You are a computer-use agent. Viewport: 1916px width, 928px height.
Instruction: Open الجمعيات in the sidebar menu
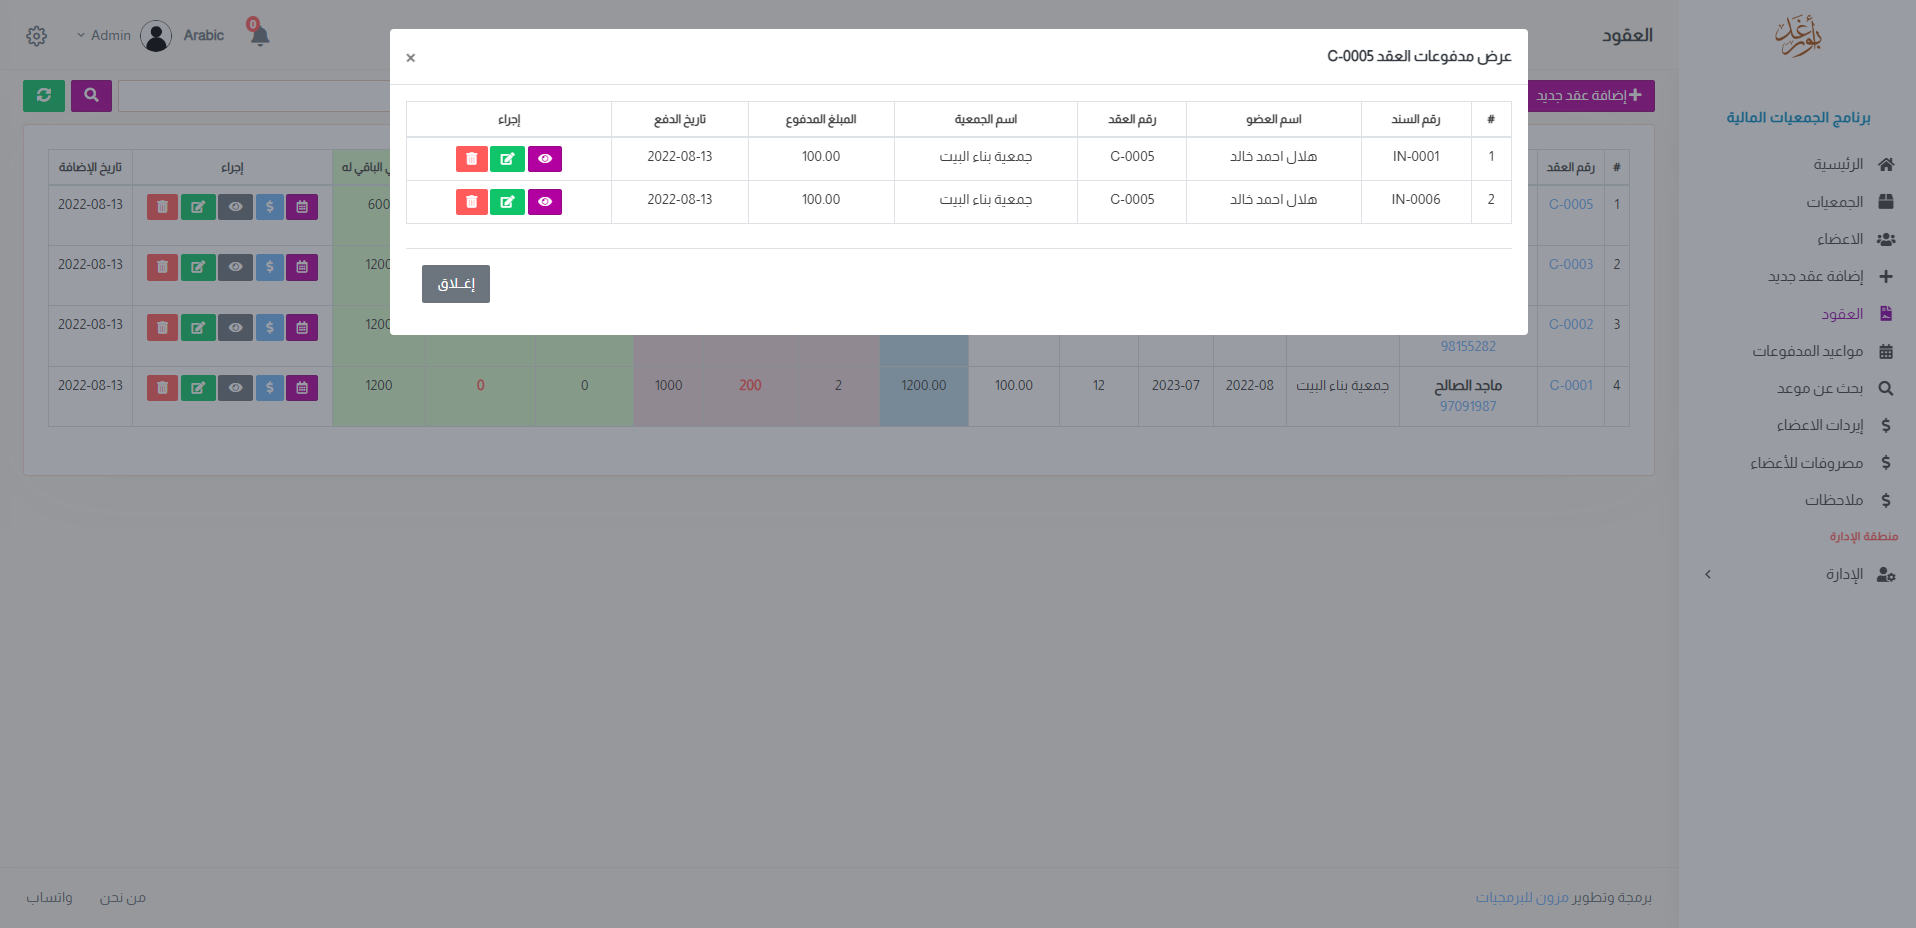(x=1834, y=202)
